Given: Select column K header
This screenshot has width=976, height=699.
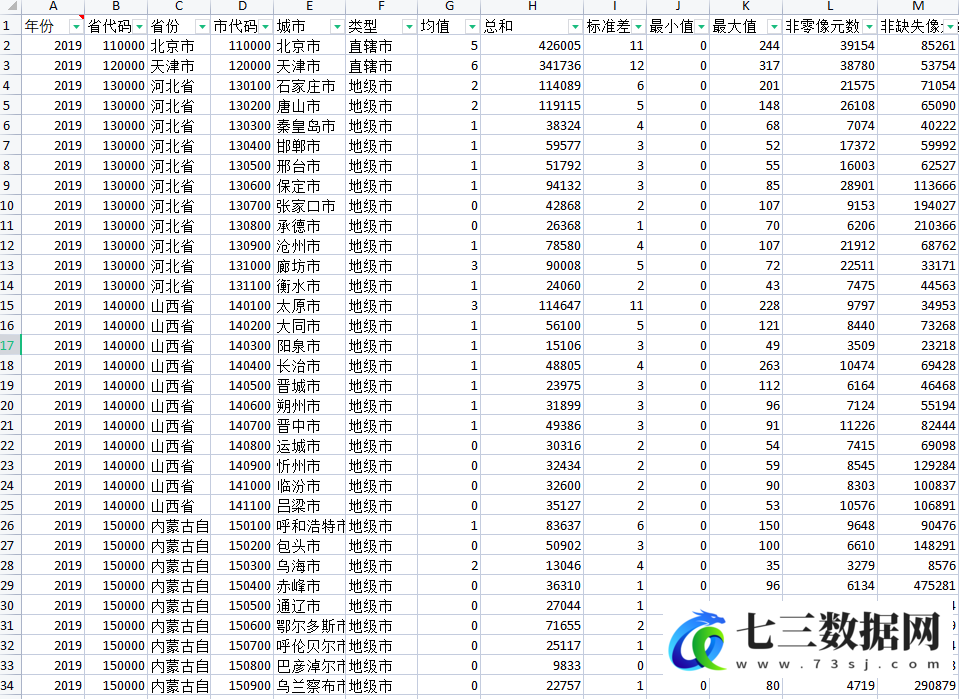Looking at the screenshot, I should [746, 7].
